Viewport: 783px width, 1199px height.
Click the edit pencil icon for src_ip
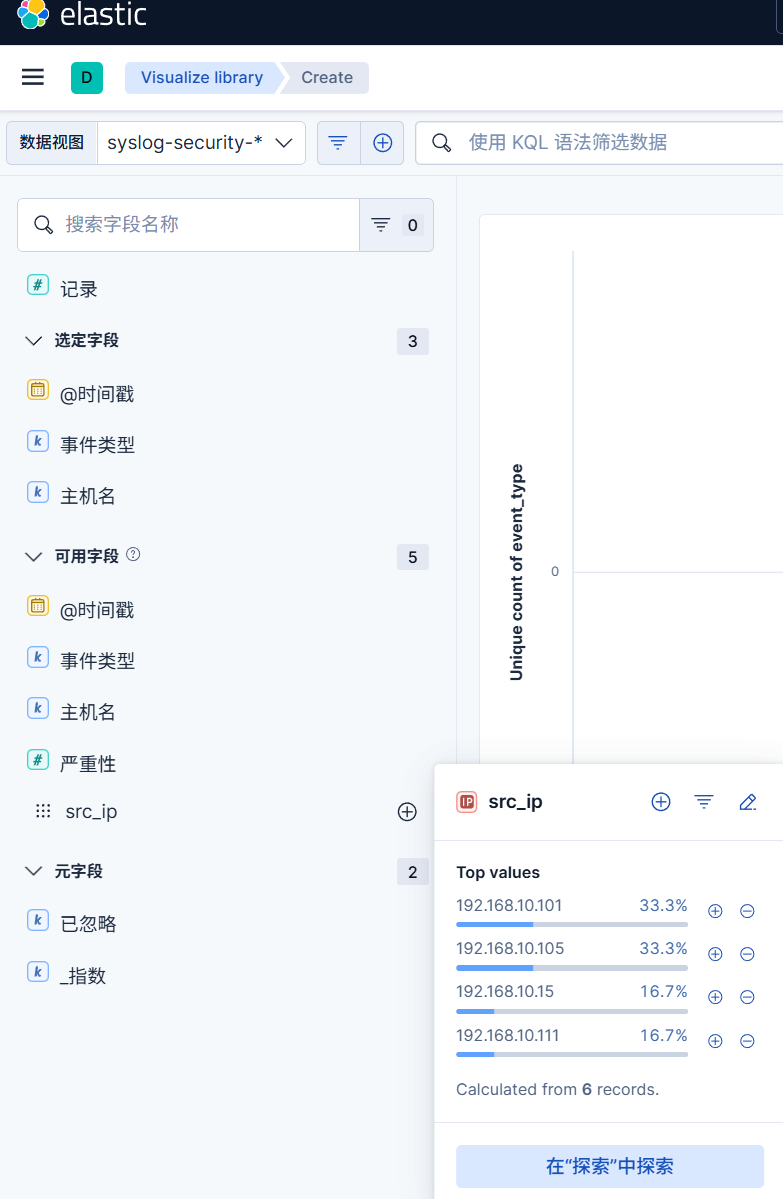click(x=747, y=801)
